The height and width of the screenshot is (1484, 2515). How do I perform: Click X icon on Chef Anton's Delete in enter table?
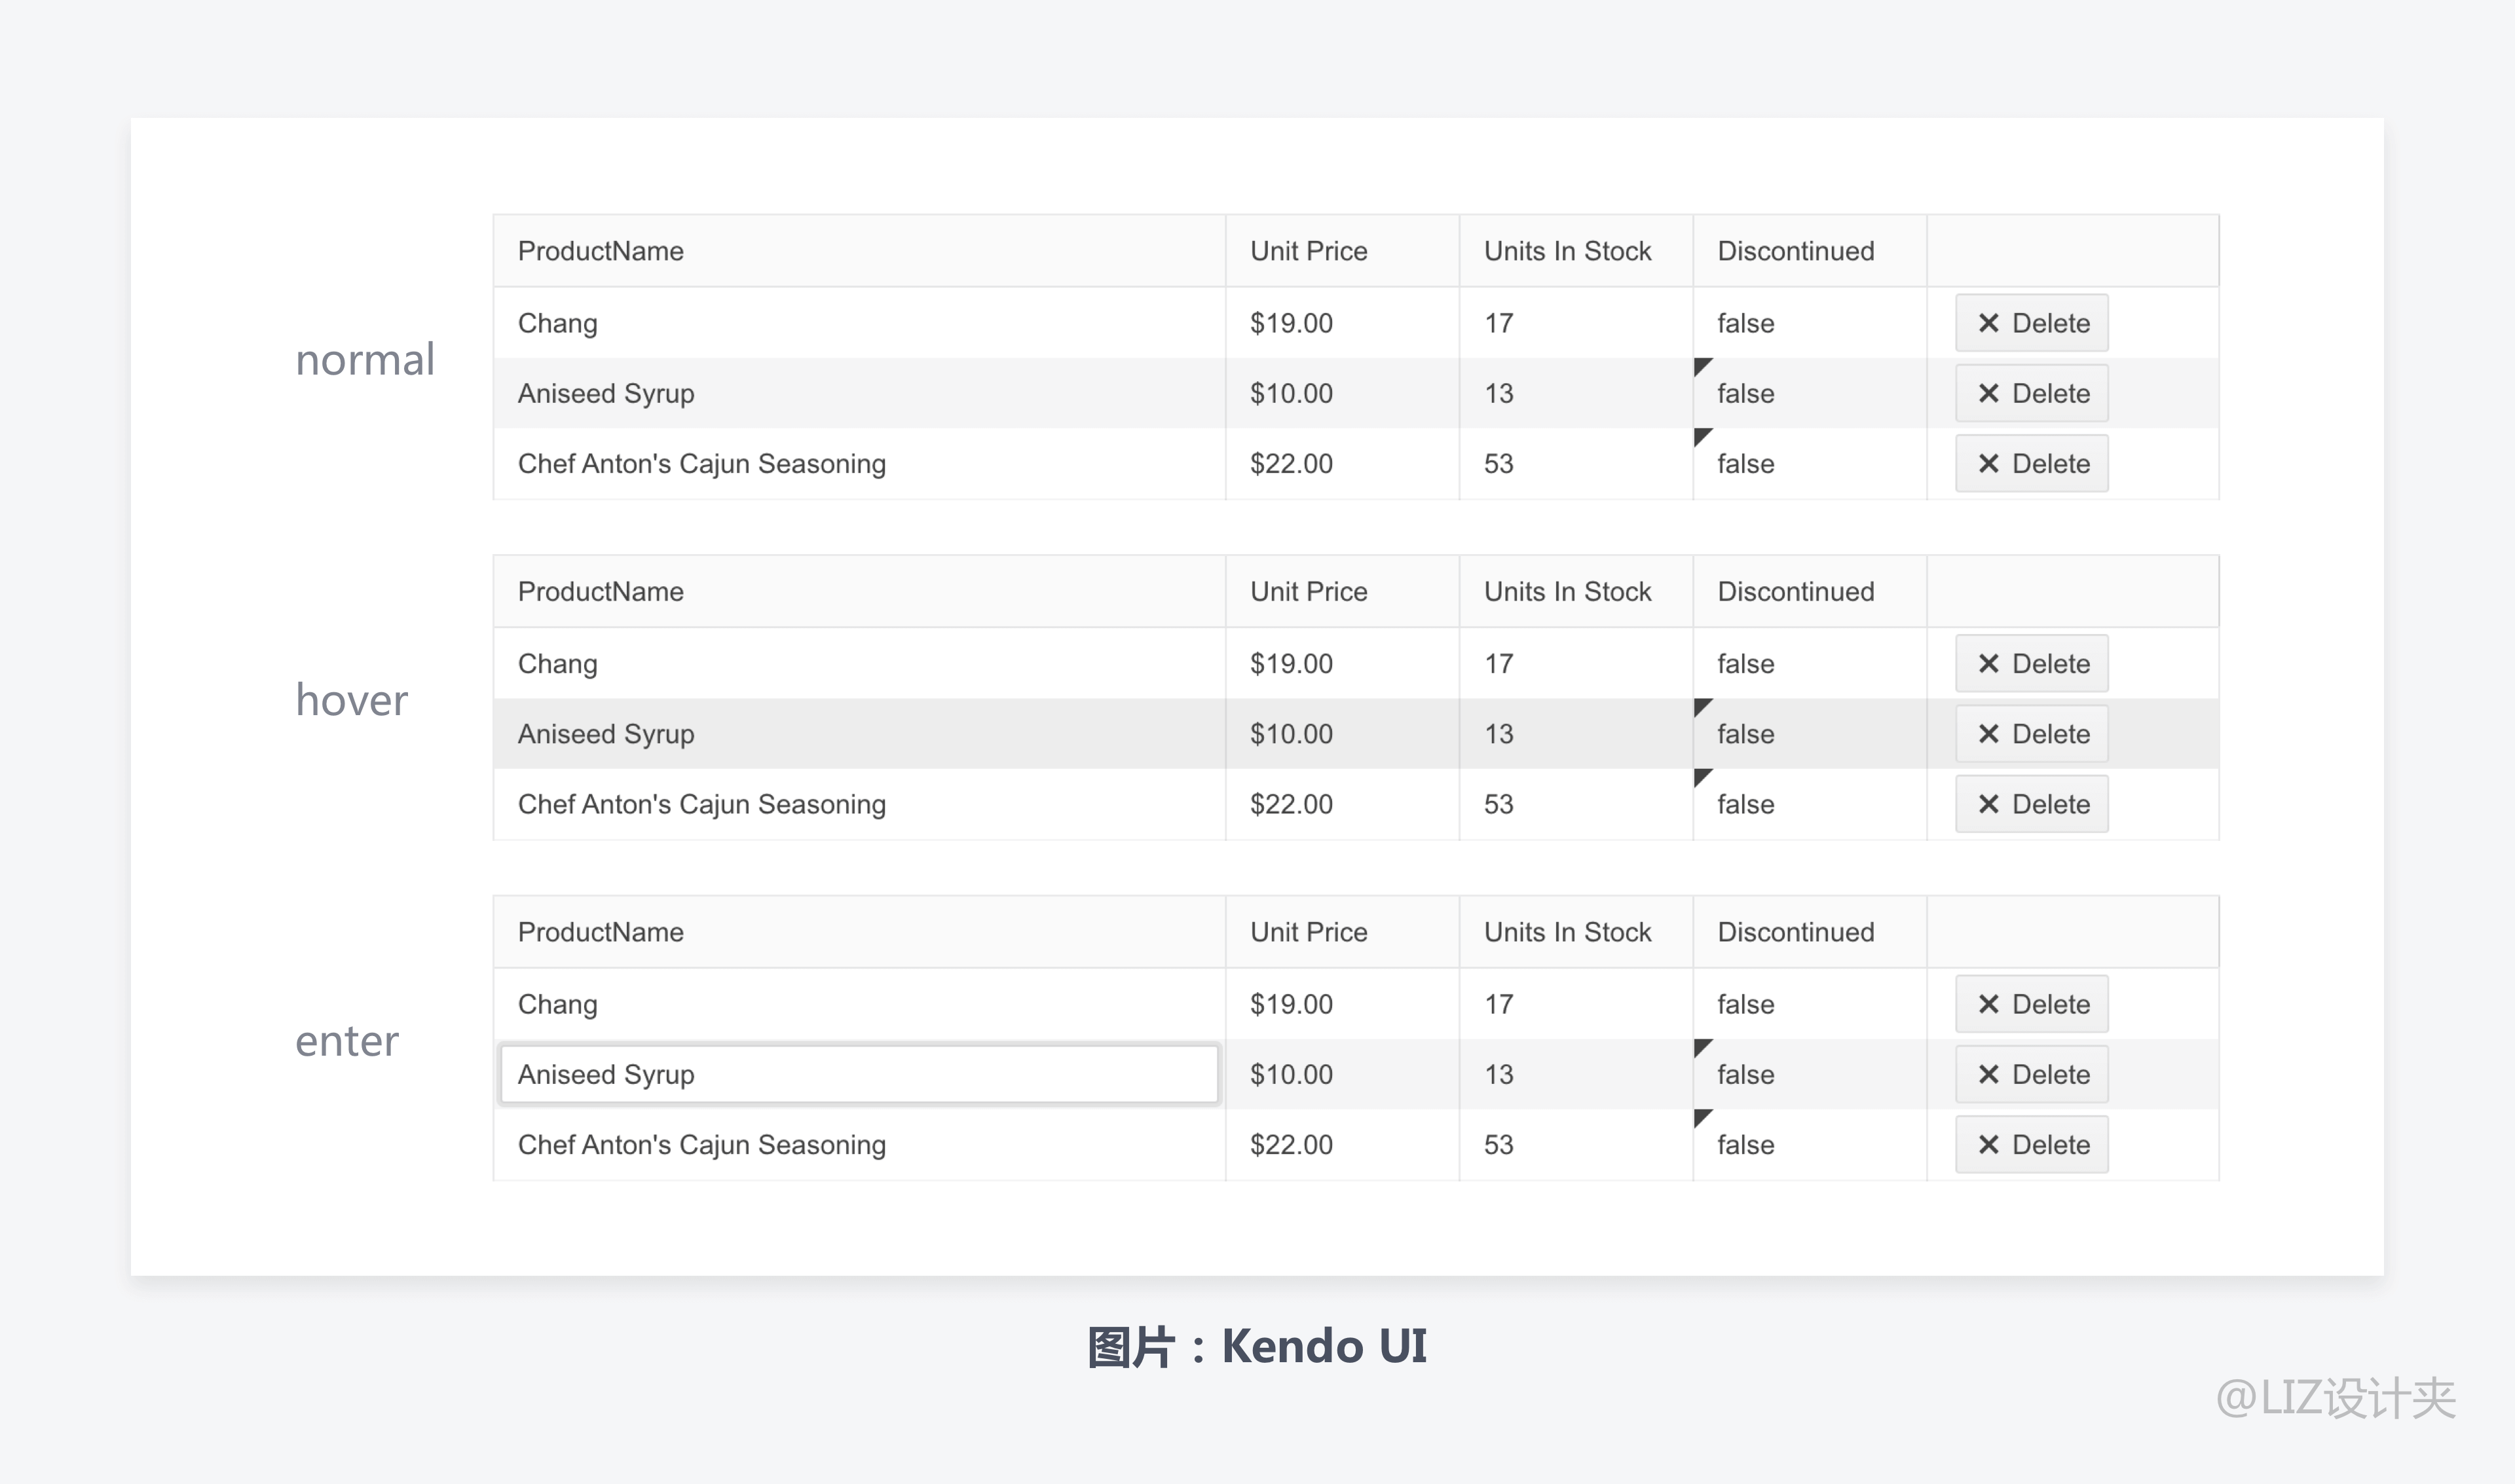click(x=1988, y=1145)
